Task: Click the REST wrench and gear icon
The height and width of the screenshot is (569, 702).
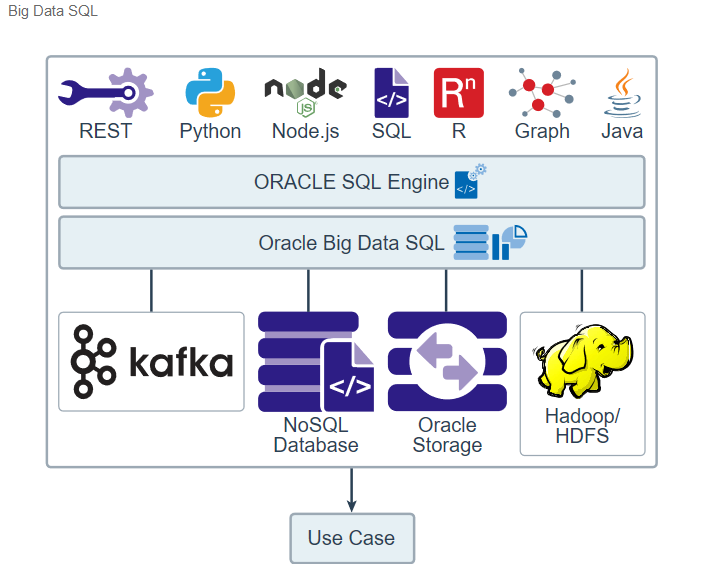Action: point(106,93)
